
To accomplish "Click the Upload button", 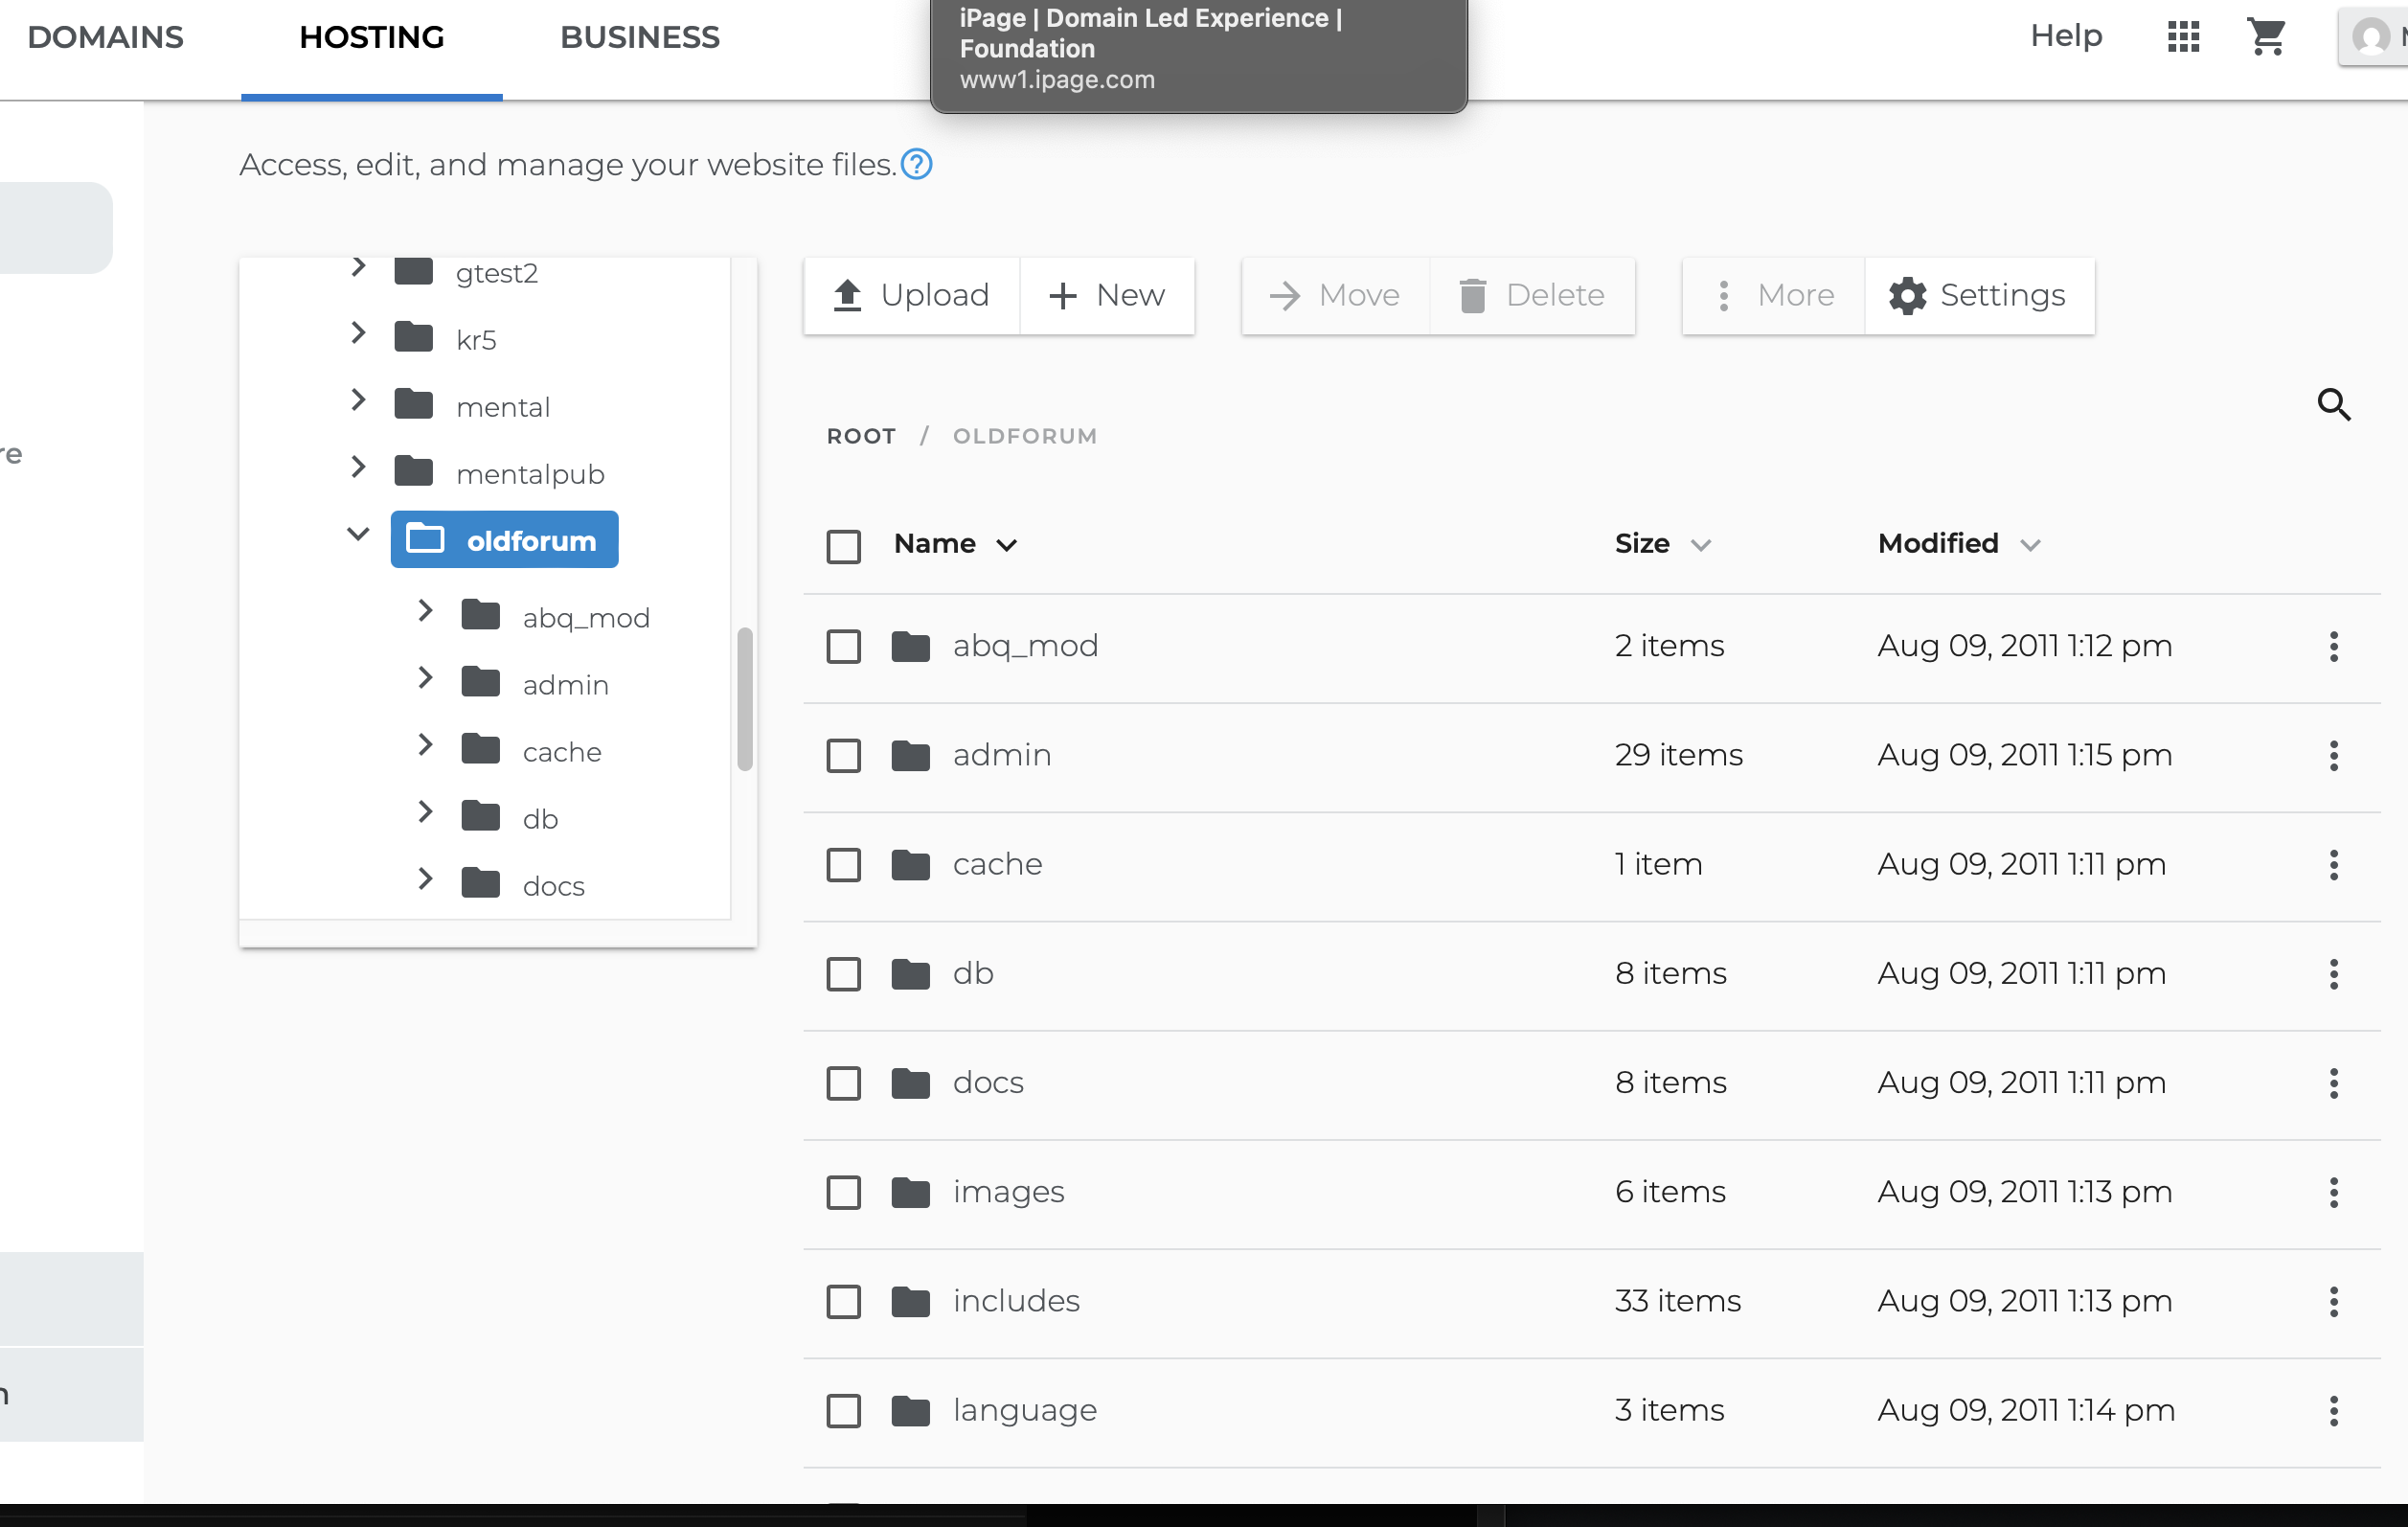I will point(911,295).
